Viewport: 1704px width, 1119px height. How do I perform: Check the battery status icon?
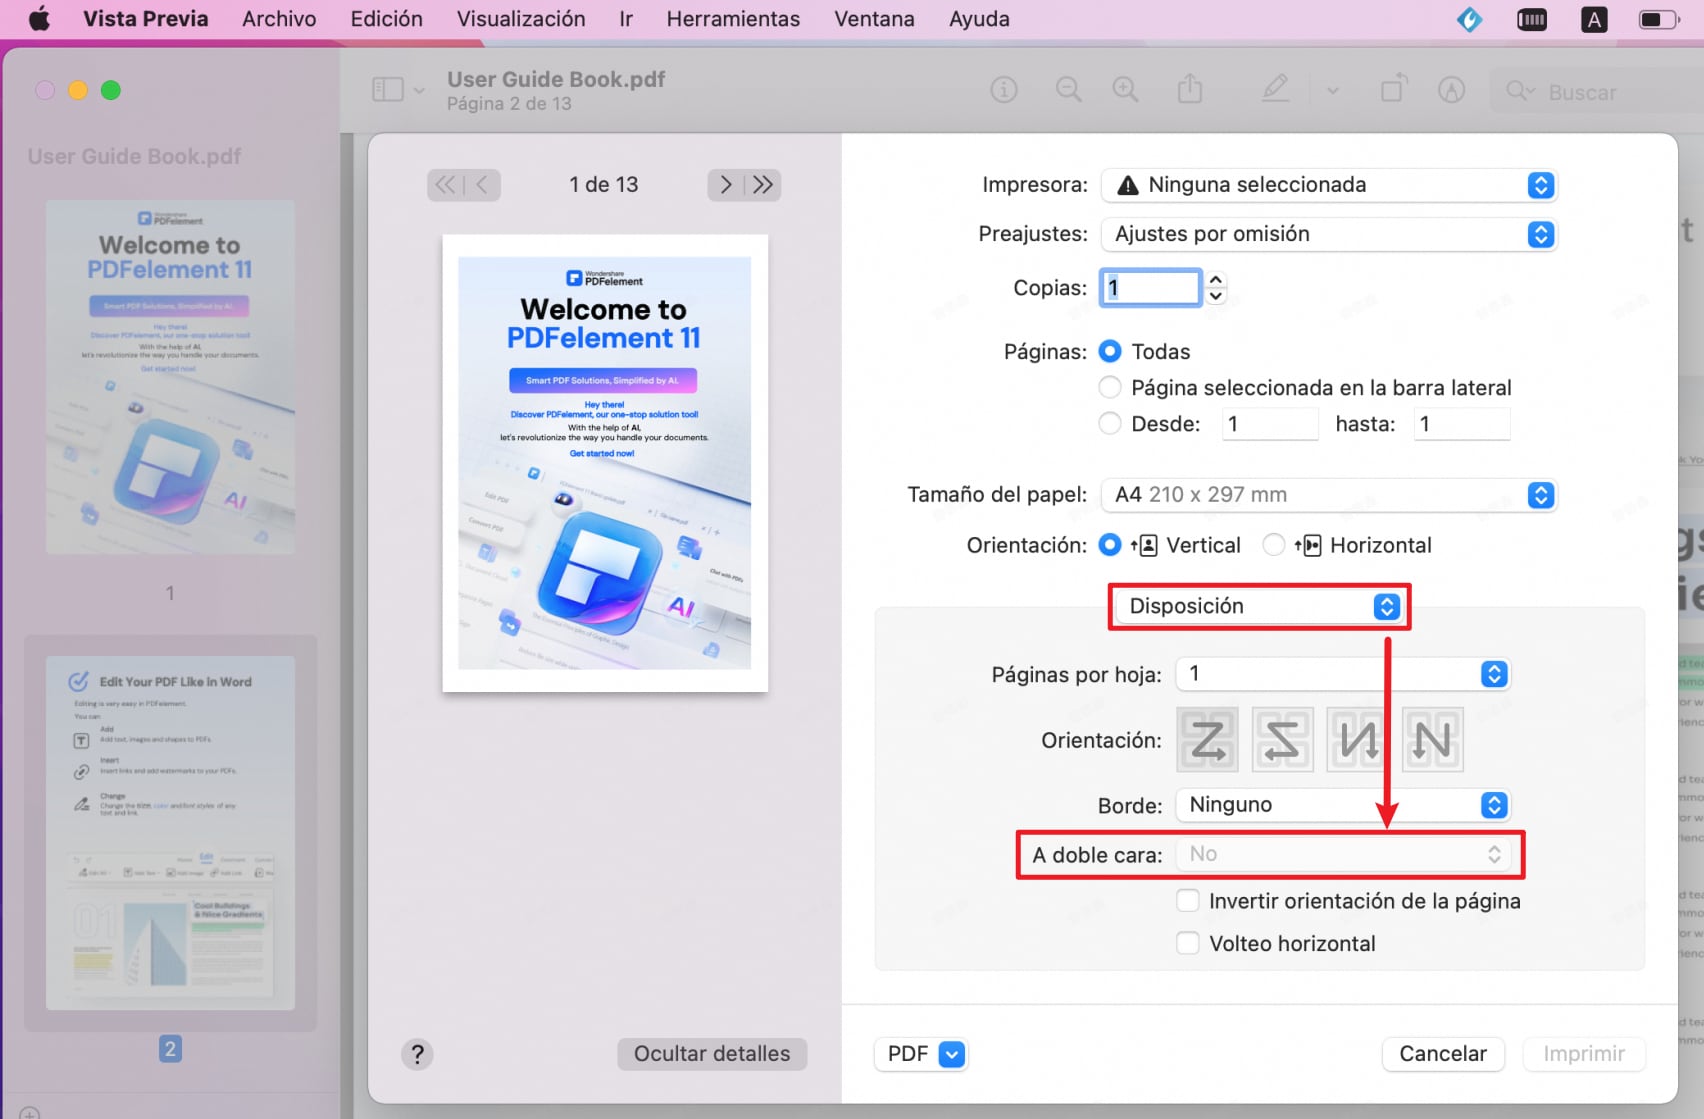1659,19
